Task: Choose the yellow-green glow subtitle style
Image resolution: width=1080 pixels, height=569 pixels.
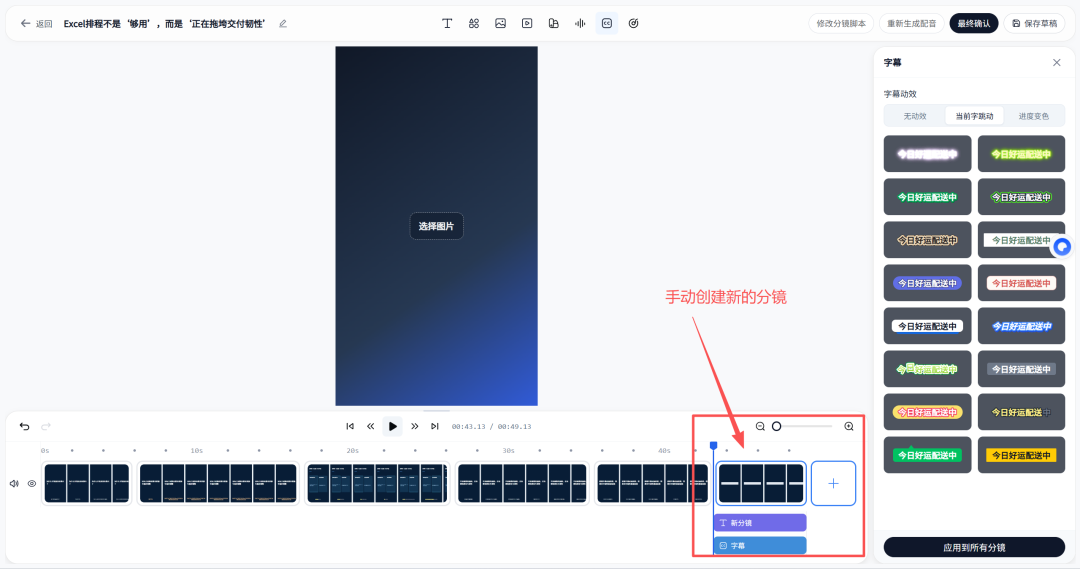Action: click(1021, 154)
